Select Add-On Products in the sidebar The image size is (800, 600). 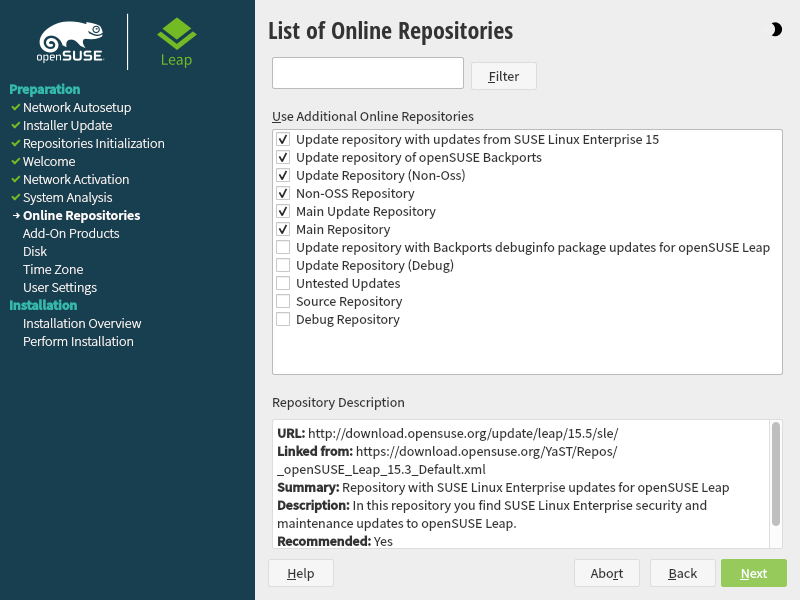(71, 234)
